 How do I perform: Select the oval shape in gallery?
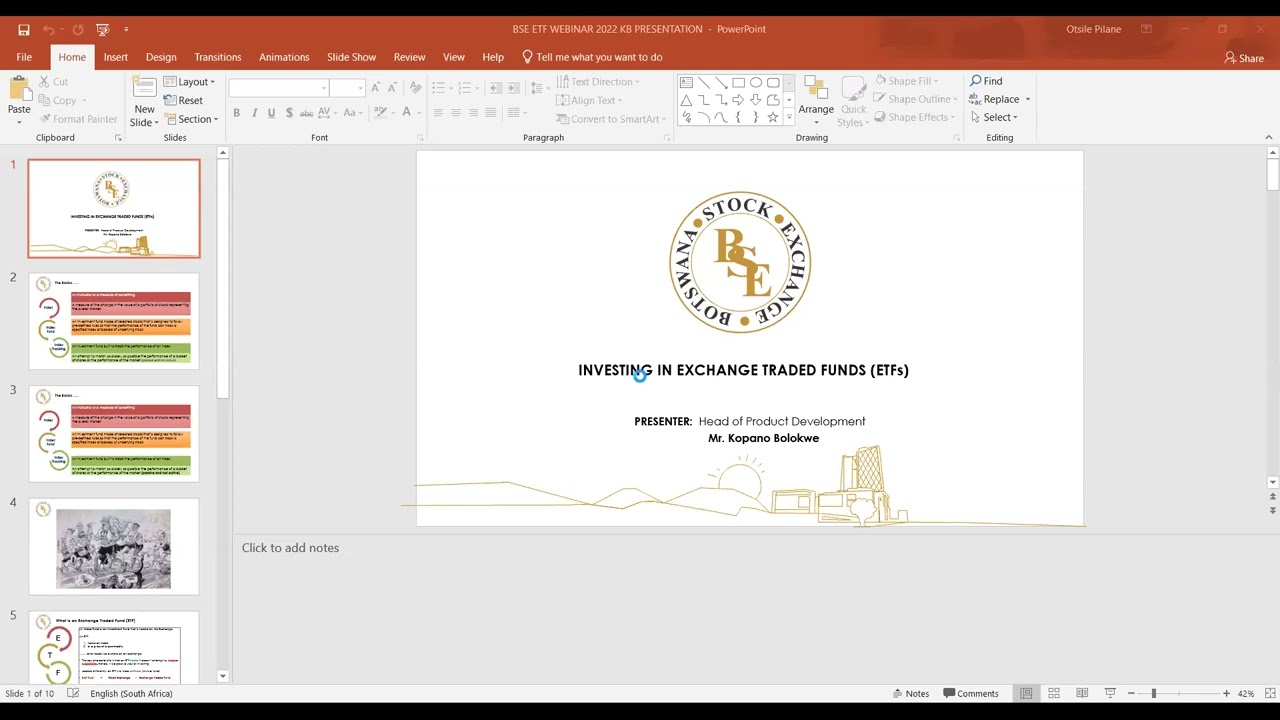coord(755,82)
